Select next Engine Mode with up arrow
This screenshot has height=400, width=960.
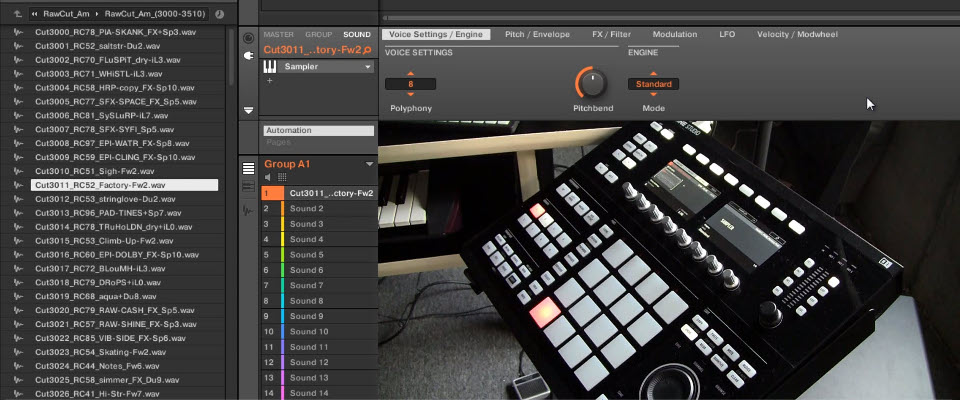pos(653,74)
